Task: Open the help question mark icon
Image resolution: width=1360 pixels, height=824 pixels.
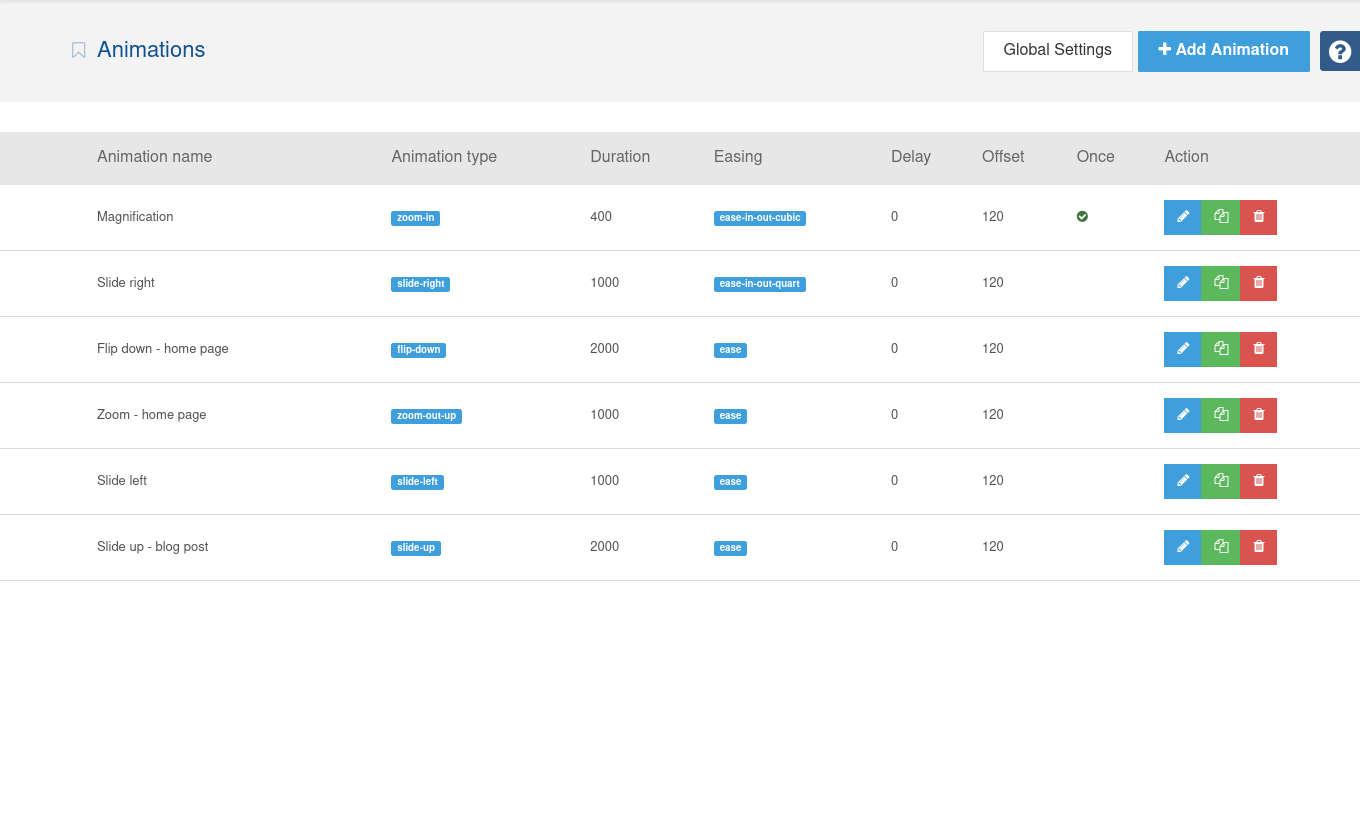Action: point(1340,51)
